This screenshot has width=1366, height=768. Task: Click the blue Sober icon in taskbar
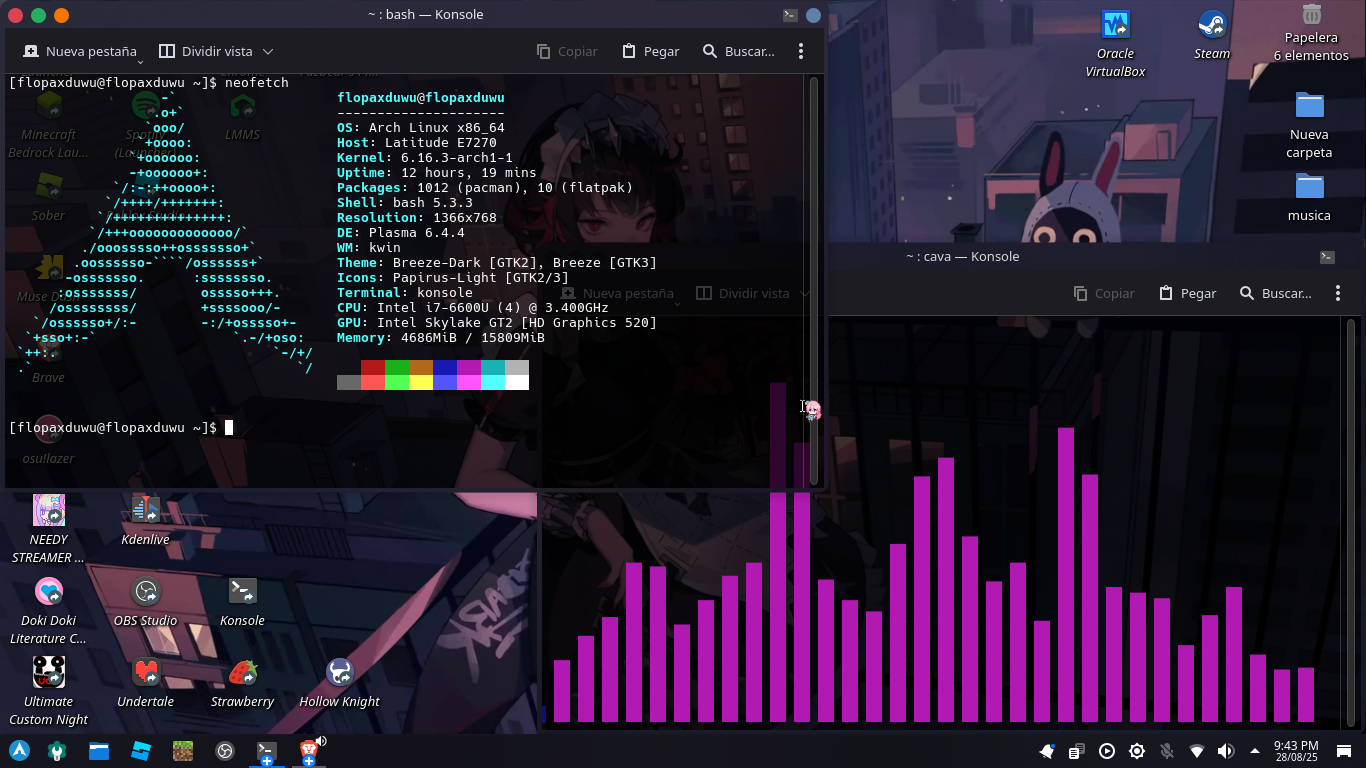click(x=140, y=750)
